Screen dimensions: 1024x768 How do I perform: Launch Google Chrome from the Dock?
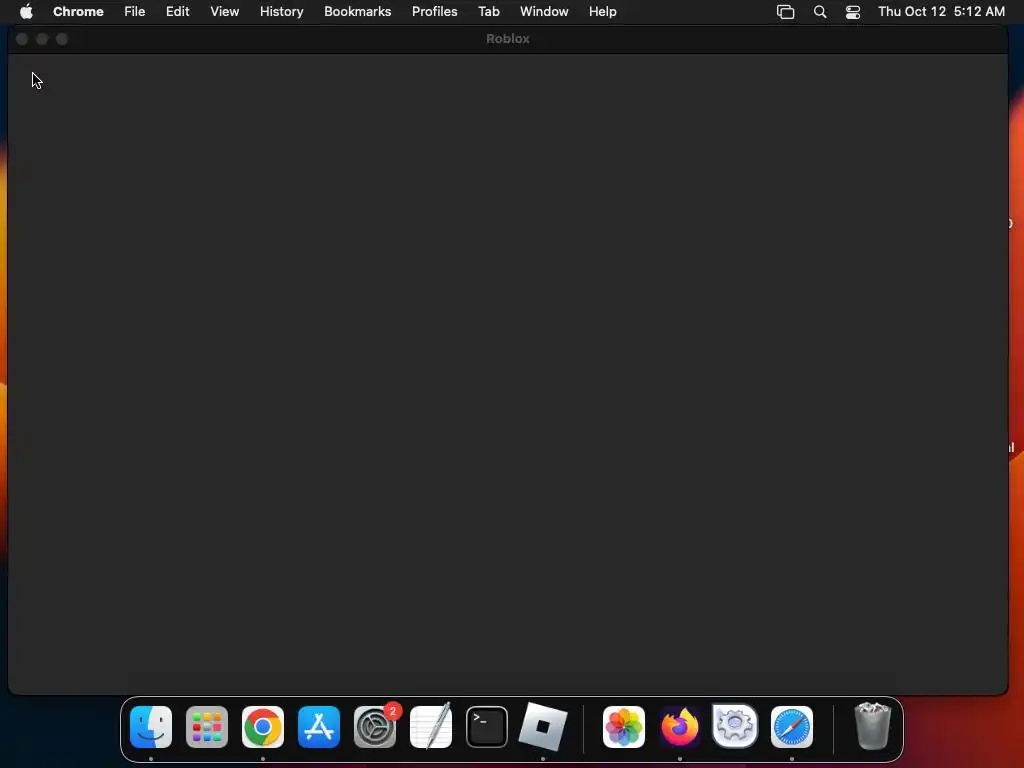tap(263, 727)
